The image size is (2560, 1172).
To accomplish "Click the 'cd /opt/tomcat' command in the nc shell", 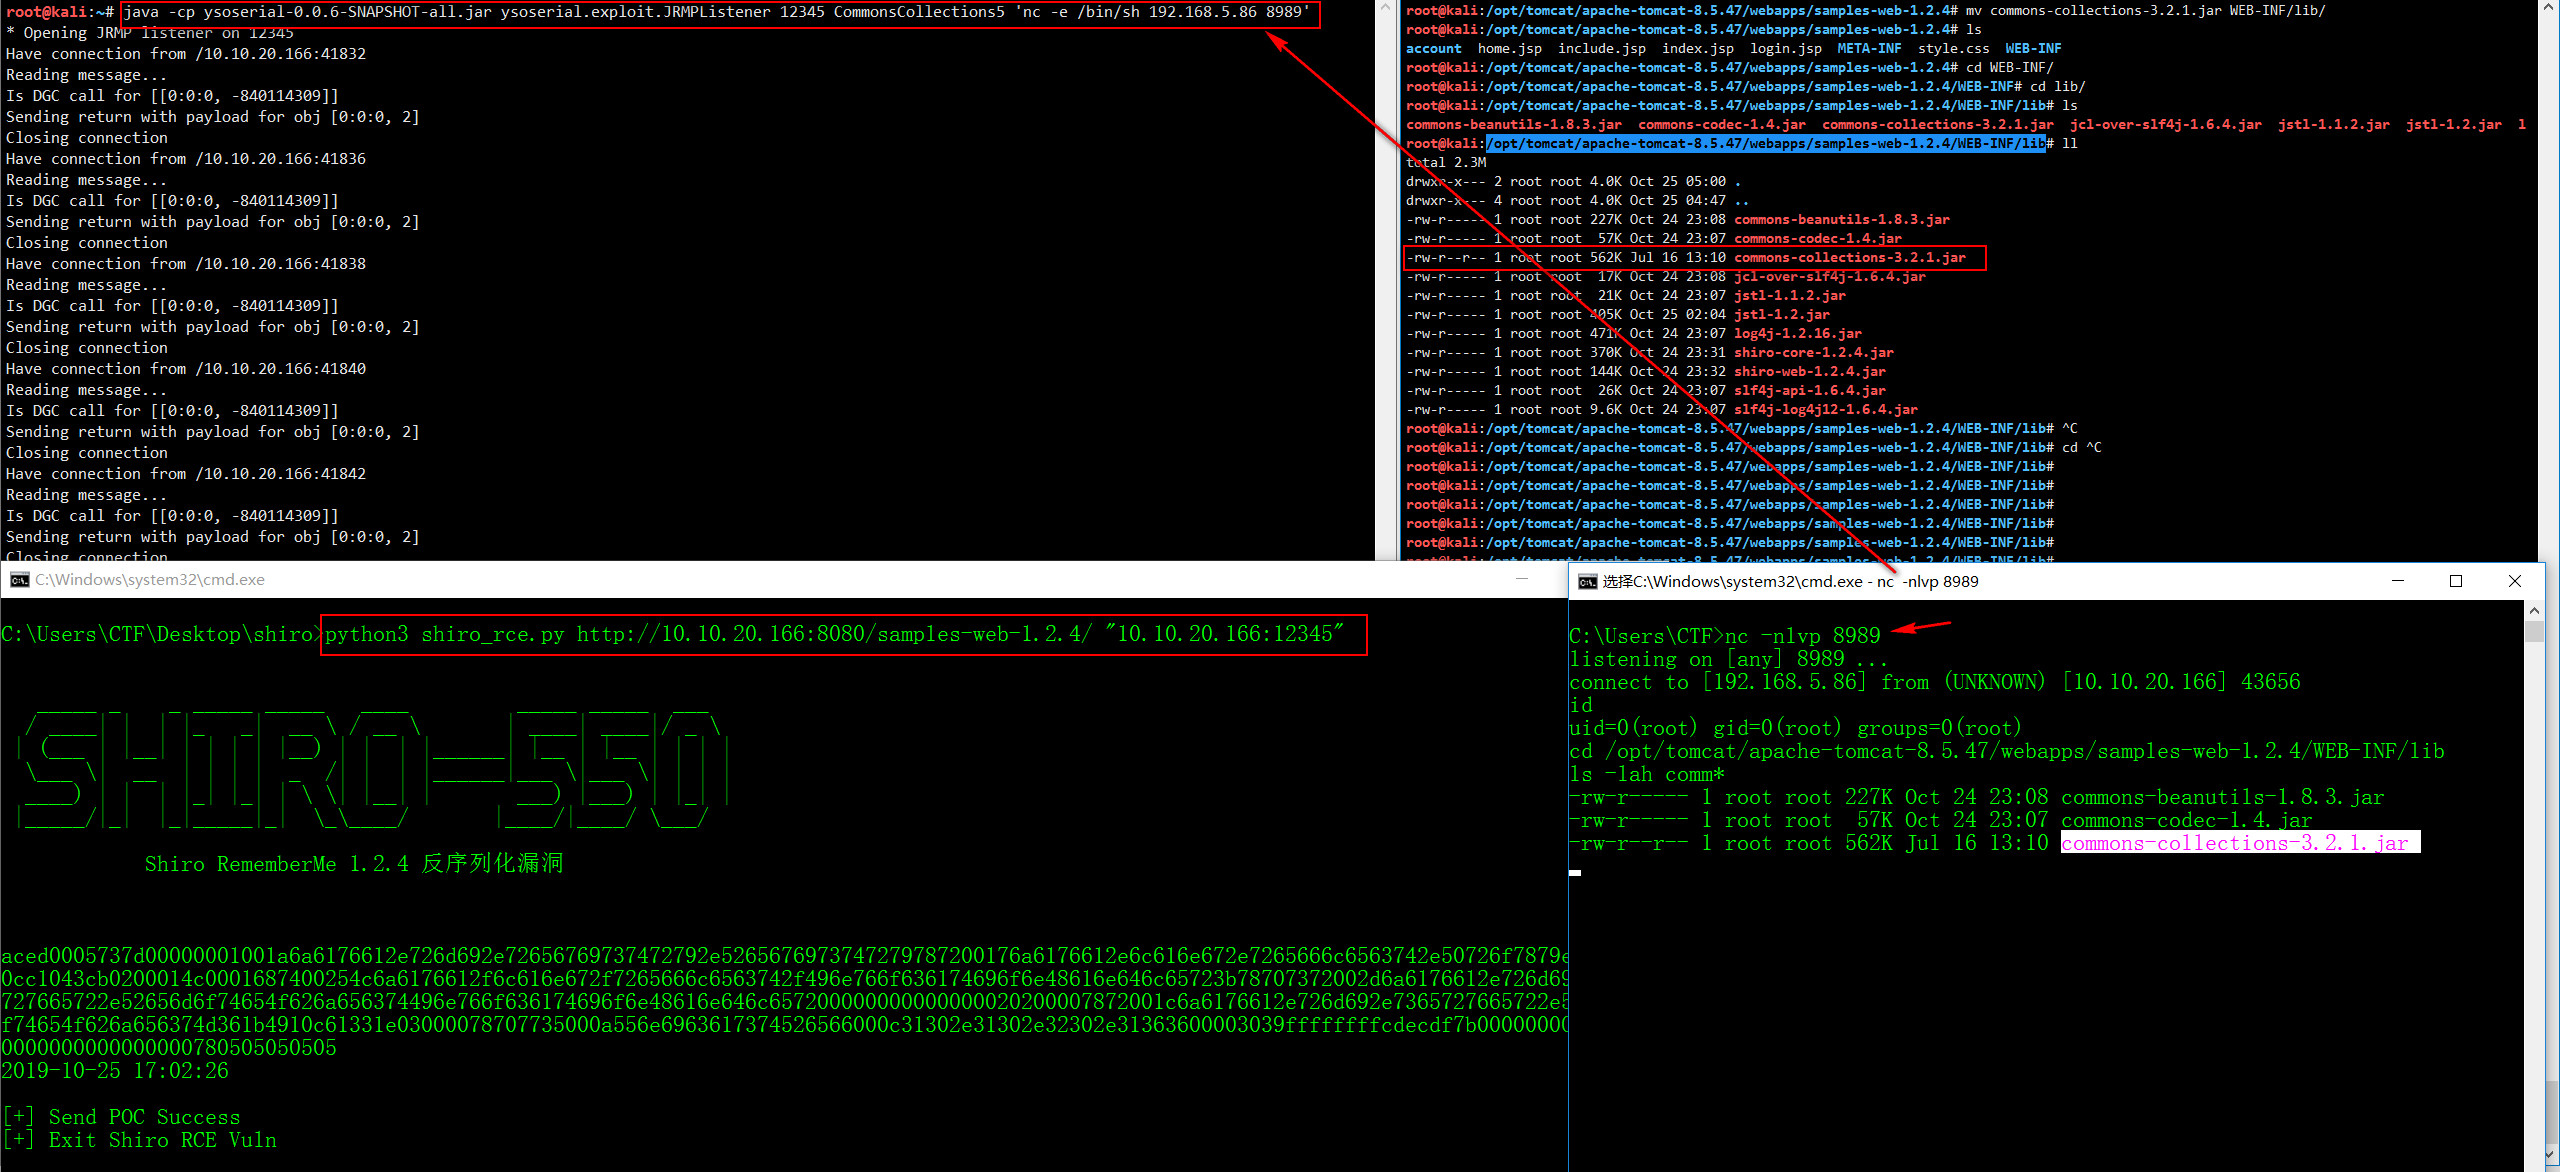I will pyautogui.click(x=2007, y=752).
